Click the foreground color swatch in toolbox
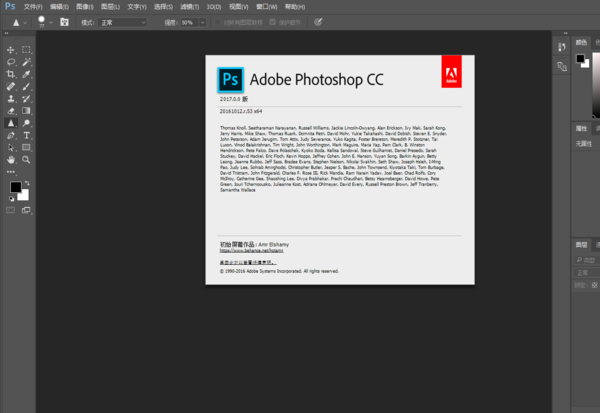 click(16, 187)
